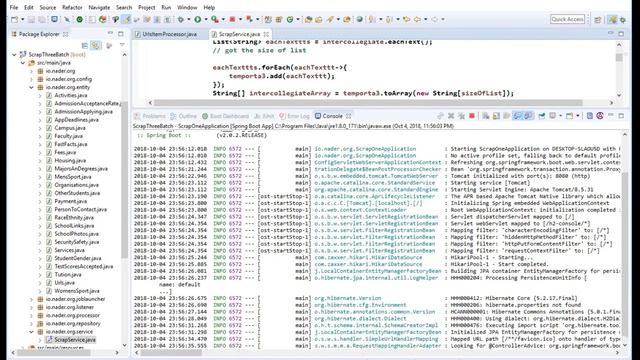The image size is (640, 360).
Task: Click the New Java Class green C icon
Action: point(290,19)
